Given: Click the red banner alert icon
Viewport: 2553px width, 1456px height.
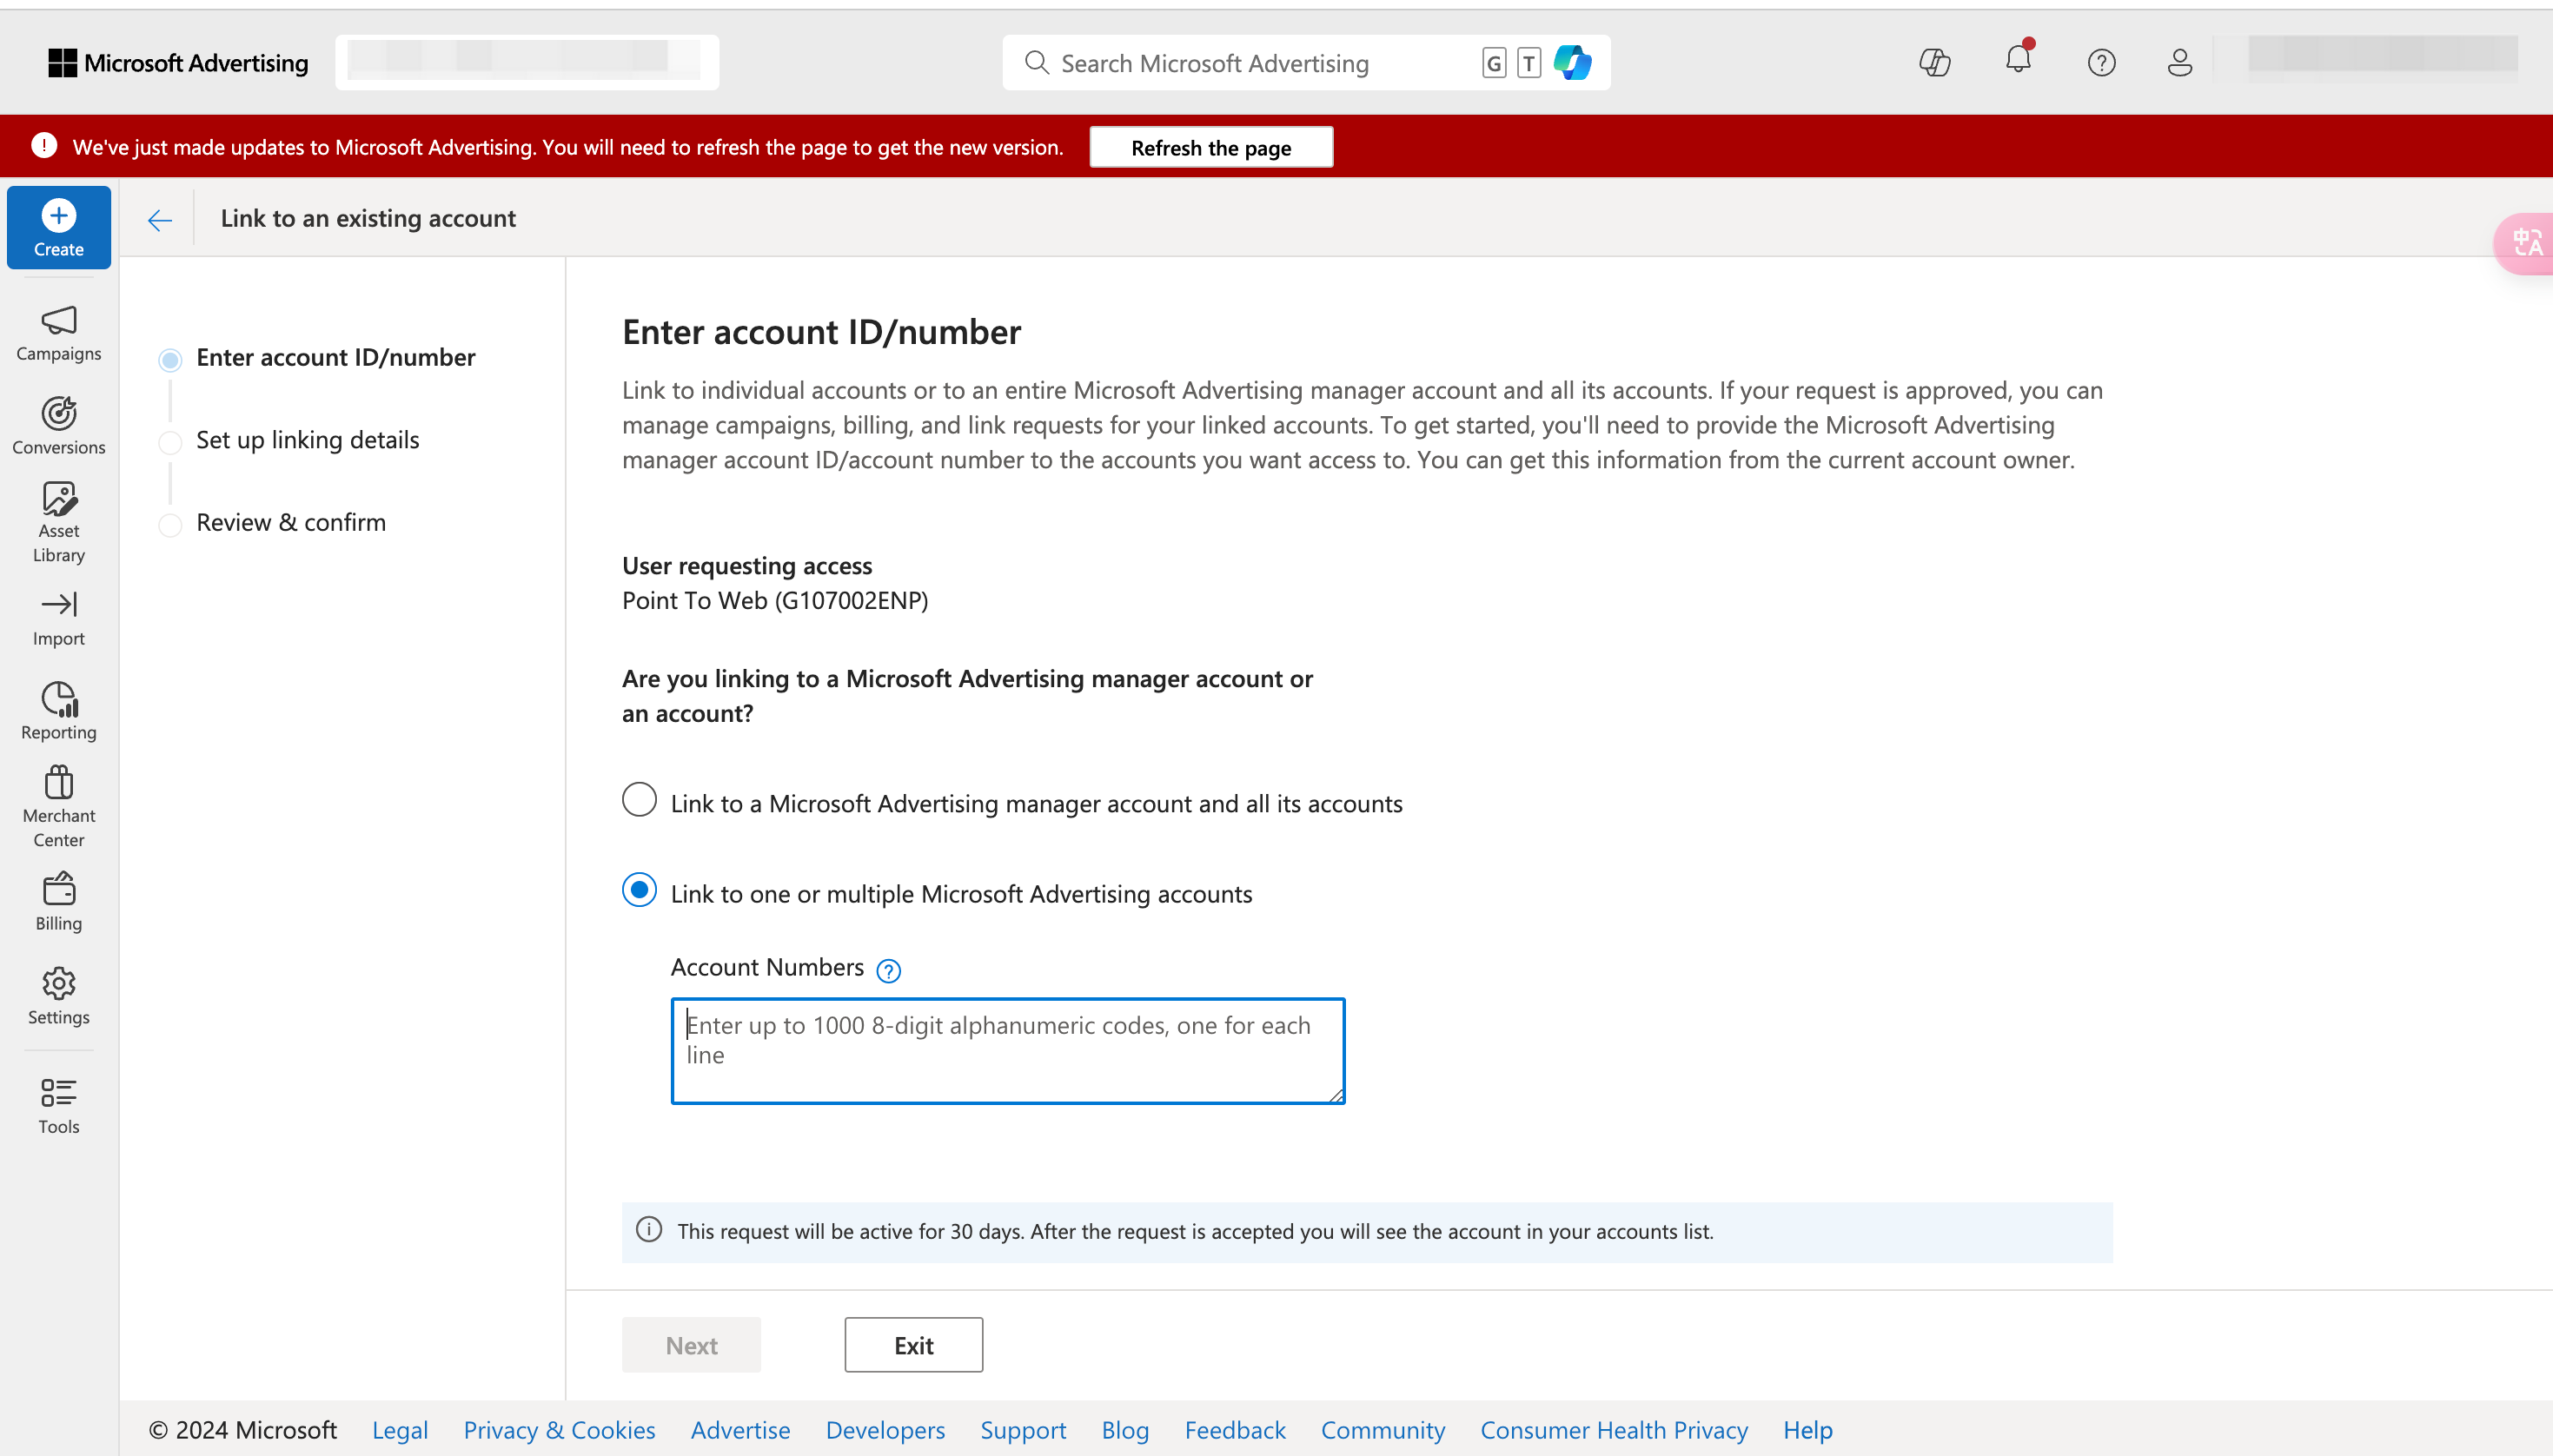Looking at the screenshot, I should [44, 146].
